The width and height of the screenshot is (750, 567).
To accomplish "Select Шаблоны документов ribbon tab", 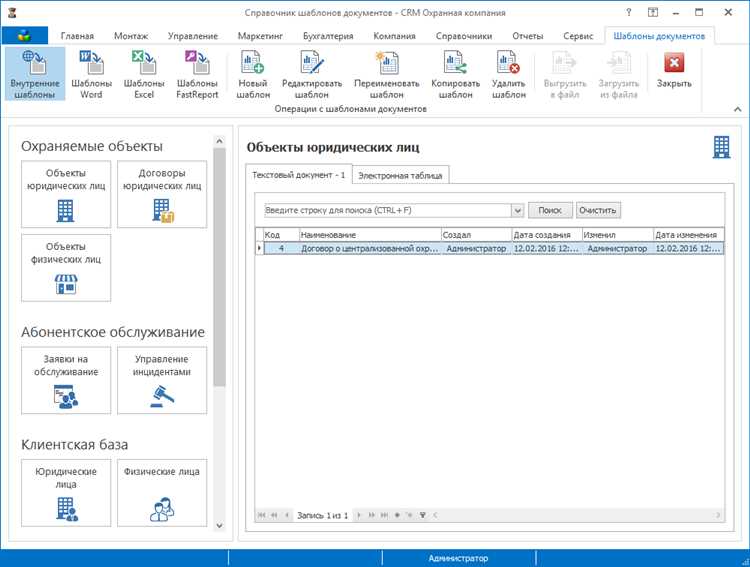I will pos(659,36).
